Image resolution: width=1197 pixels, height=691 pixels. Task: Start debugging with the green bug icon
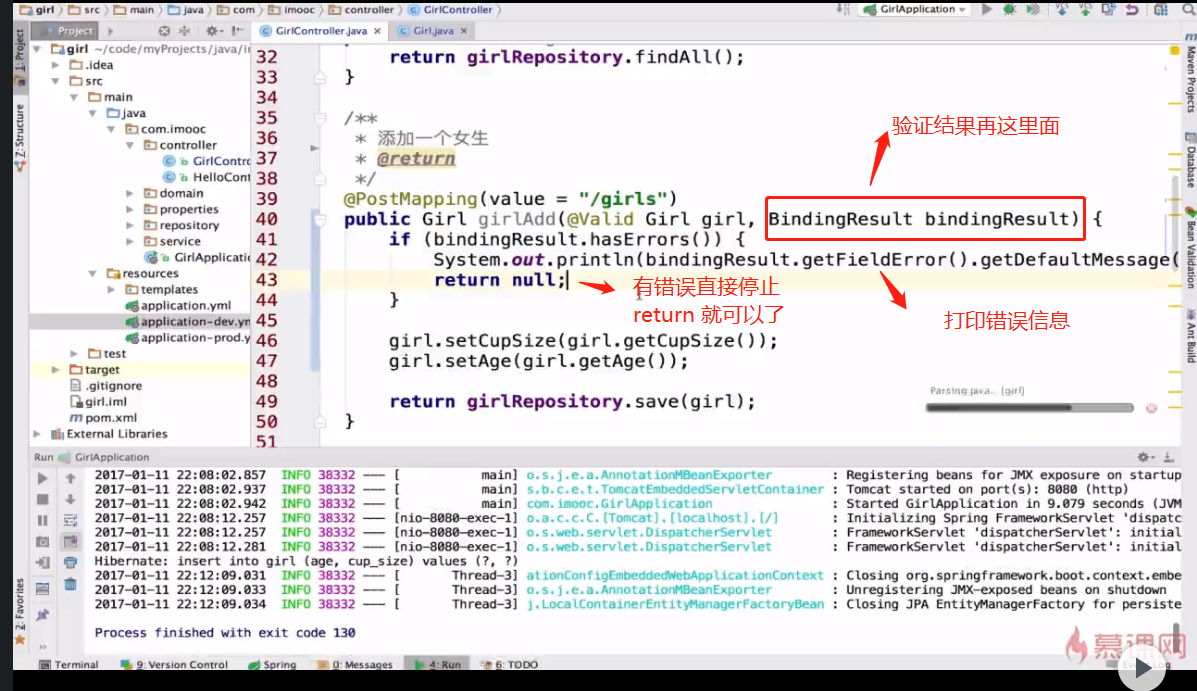(x=1009, y=10)
